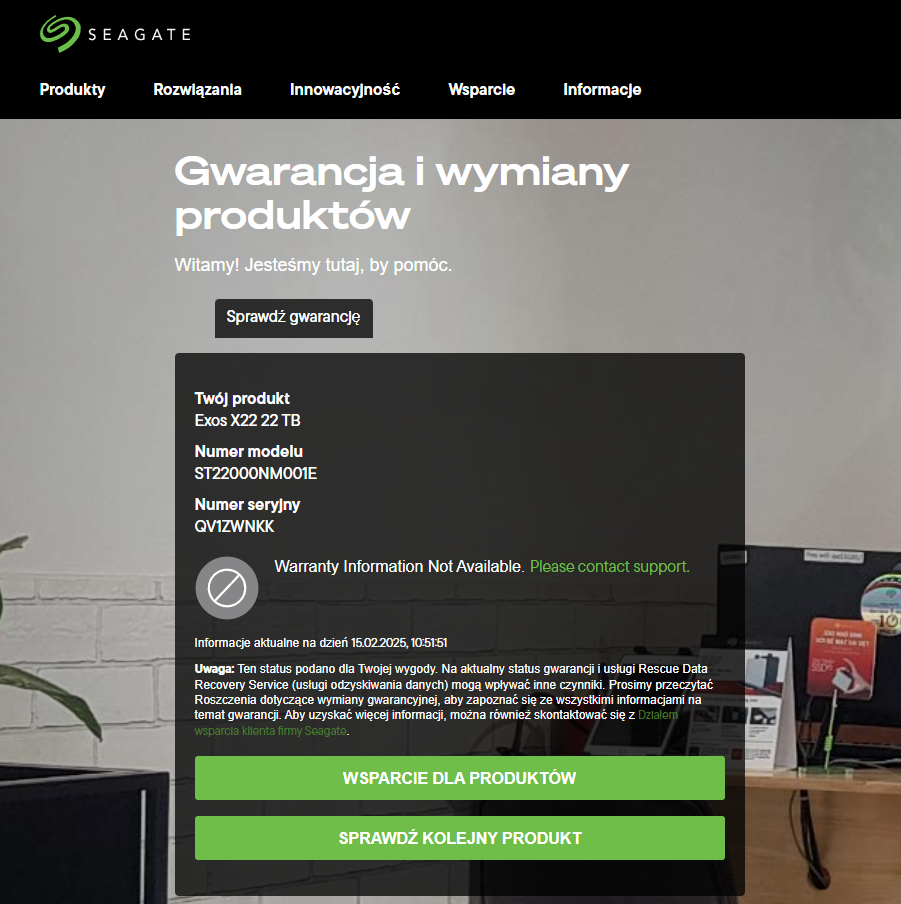Open the Wsparcie menu

coord(481,90)
